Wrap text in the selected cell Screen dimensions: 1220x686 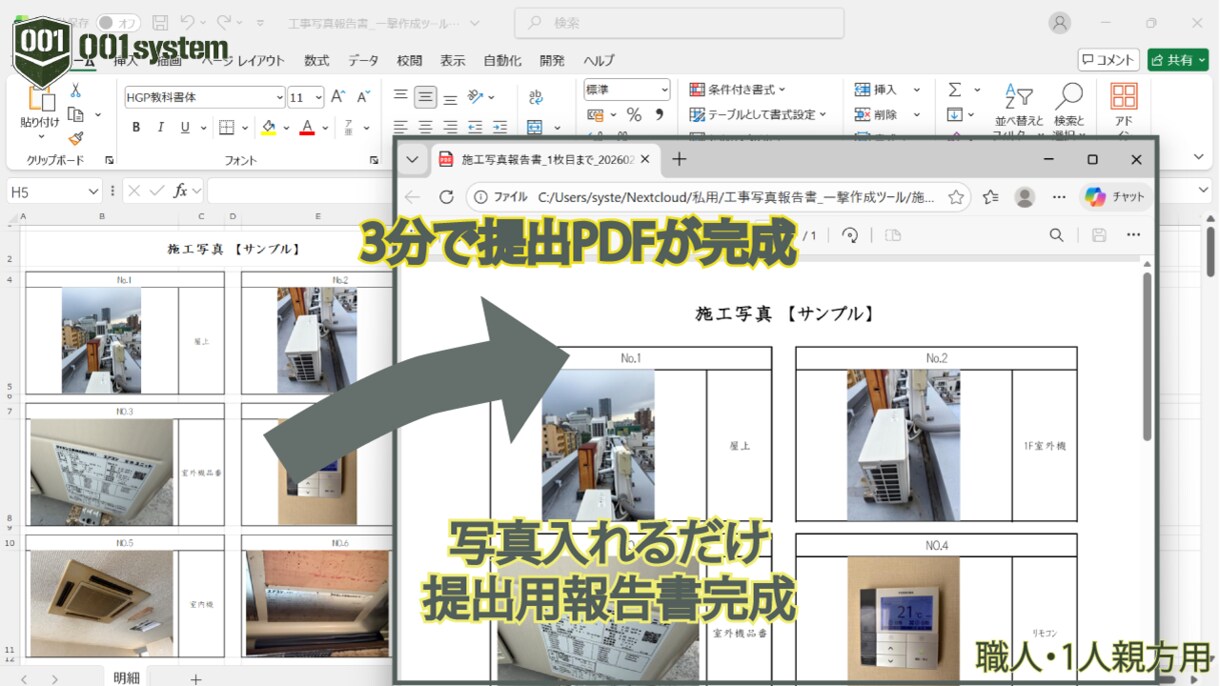pyautogui.click(x=536, y=97)
